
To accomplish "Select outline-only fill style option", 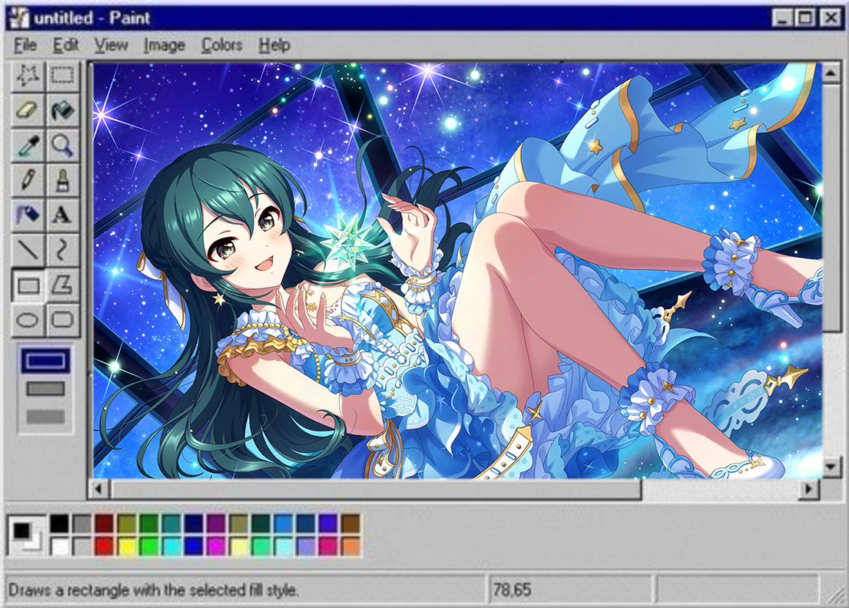I will pyautogui.click(x=45, y=361).
